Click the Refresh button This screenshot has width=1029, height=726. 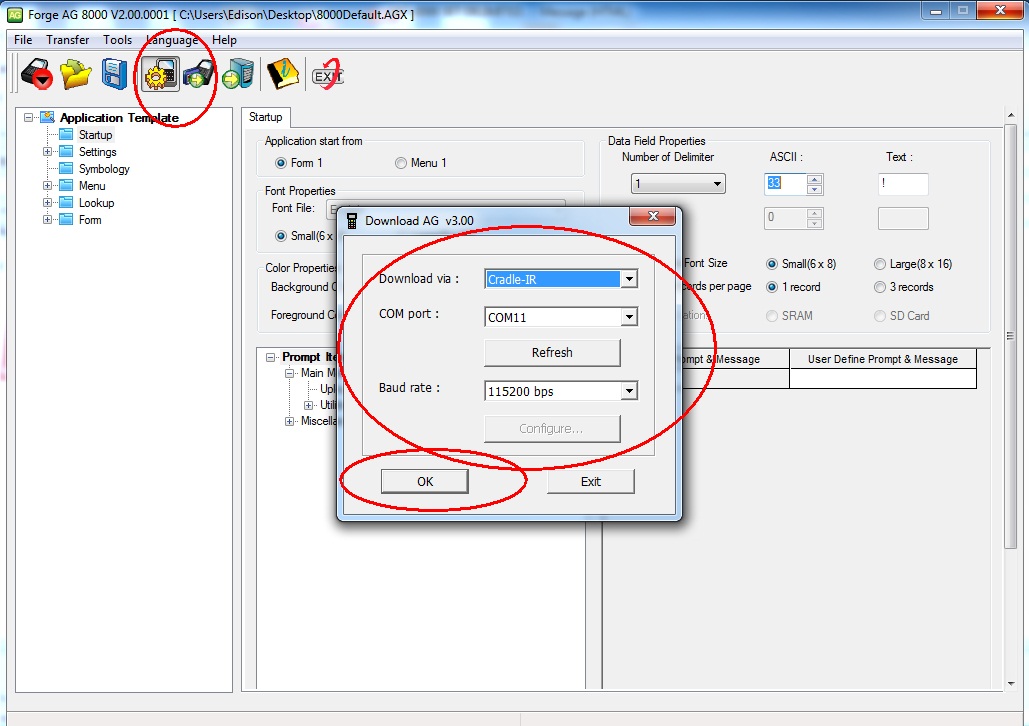pyautogui.click(x=552, y=353)
